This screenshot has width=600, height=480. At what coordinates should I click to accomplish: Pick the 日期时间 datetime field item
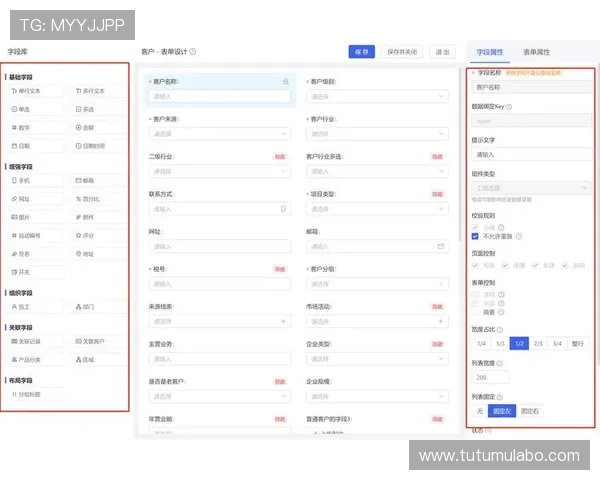click(x=100, y=146)
